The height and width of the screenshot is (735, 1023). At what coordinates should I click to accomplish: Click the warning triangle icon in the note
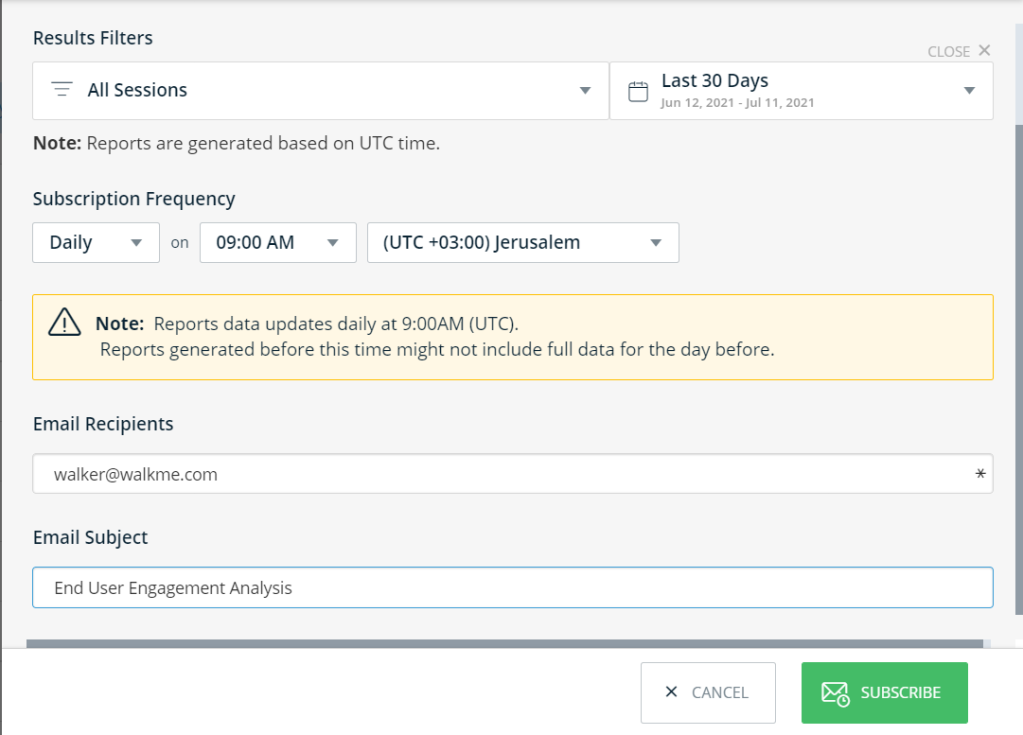pos(64,323)
